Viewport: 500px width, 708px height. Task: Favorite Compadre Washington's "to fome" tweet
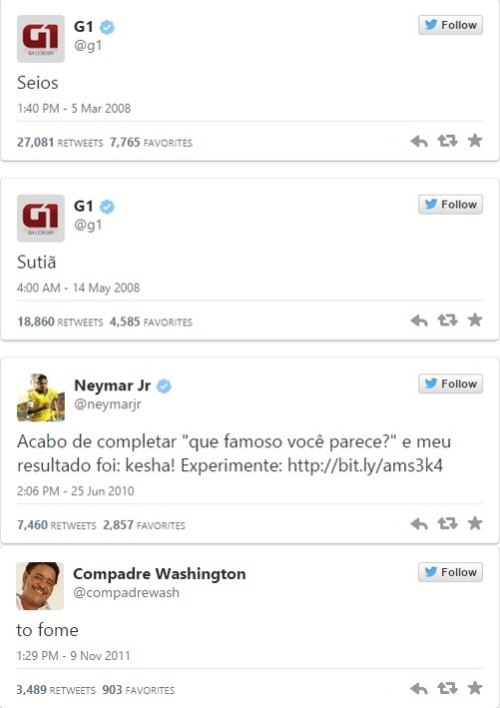tap(475, 688)
